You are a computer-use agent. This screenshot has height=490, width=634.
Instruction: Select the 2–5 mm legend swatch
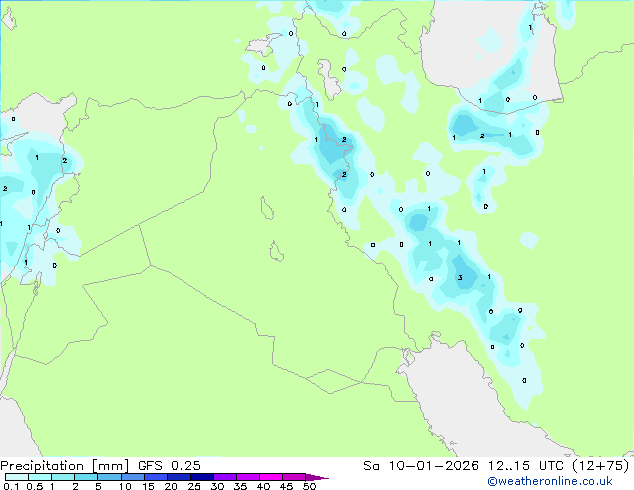tap(86, 477)
